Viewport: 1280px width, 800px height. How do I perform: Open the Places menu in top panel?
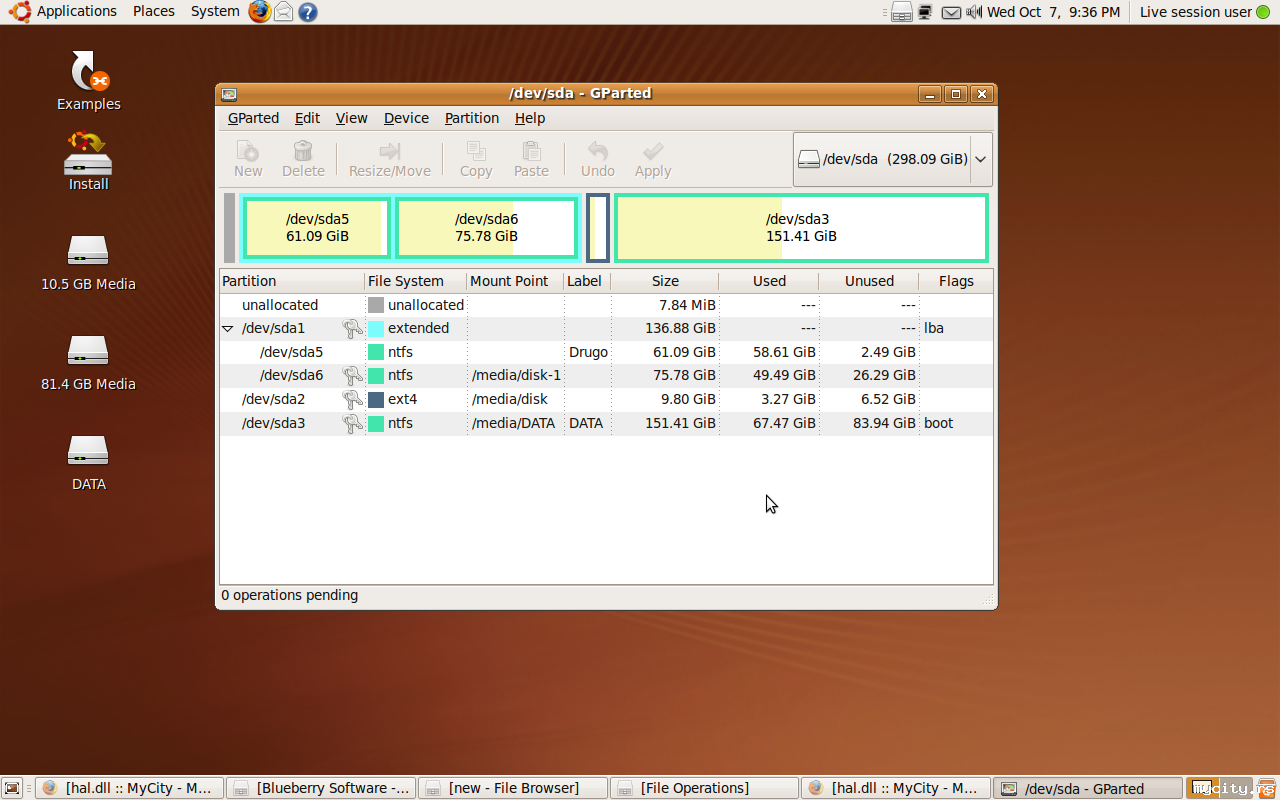click(x=154, y=12)
